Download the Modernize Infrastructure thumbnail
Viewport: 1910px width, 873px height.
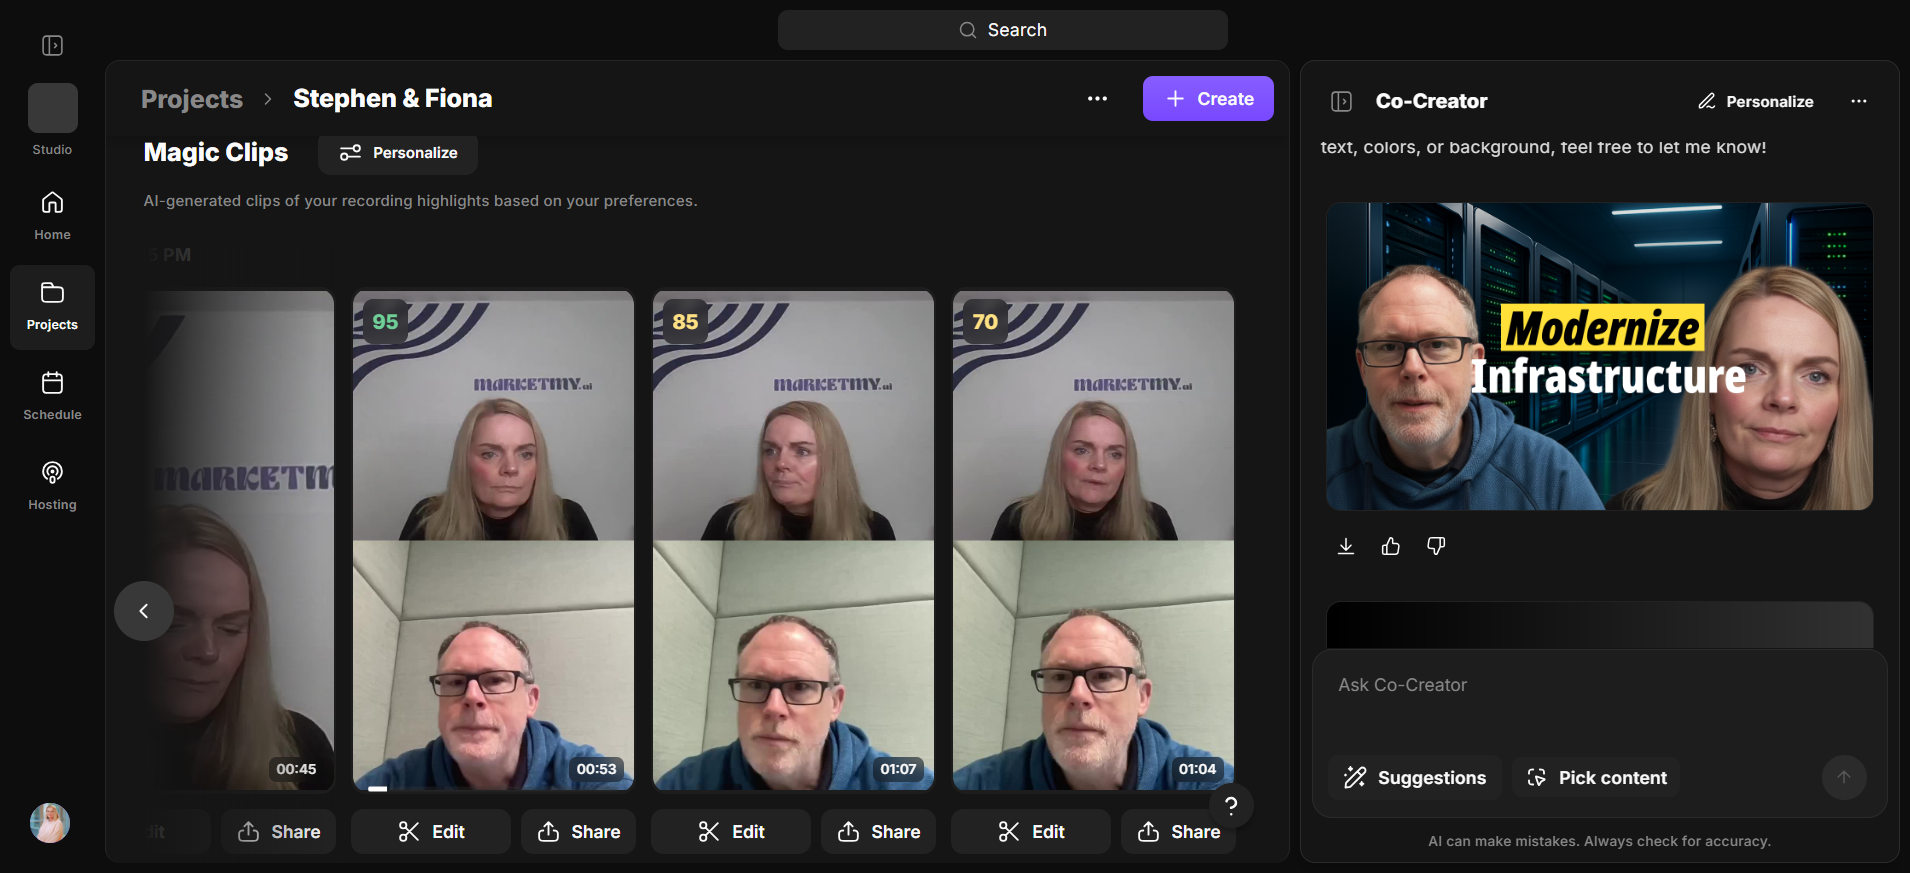(x=1346, y=546)
